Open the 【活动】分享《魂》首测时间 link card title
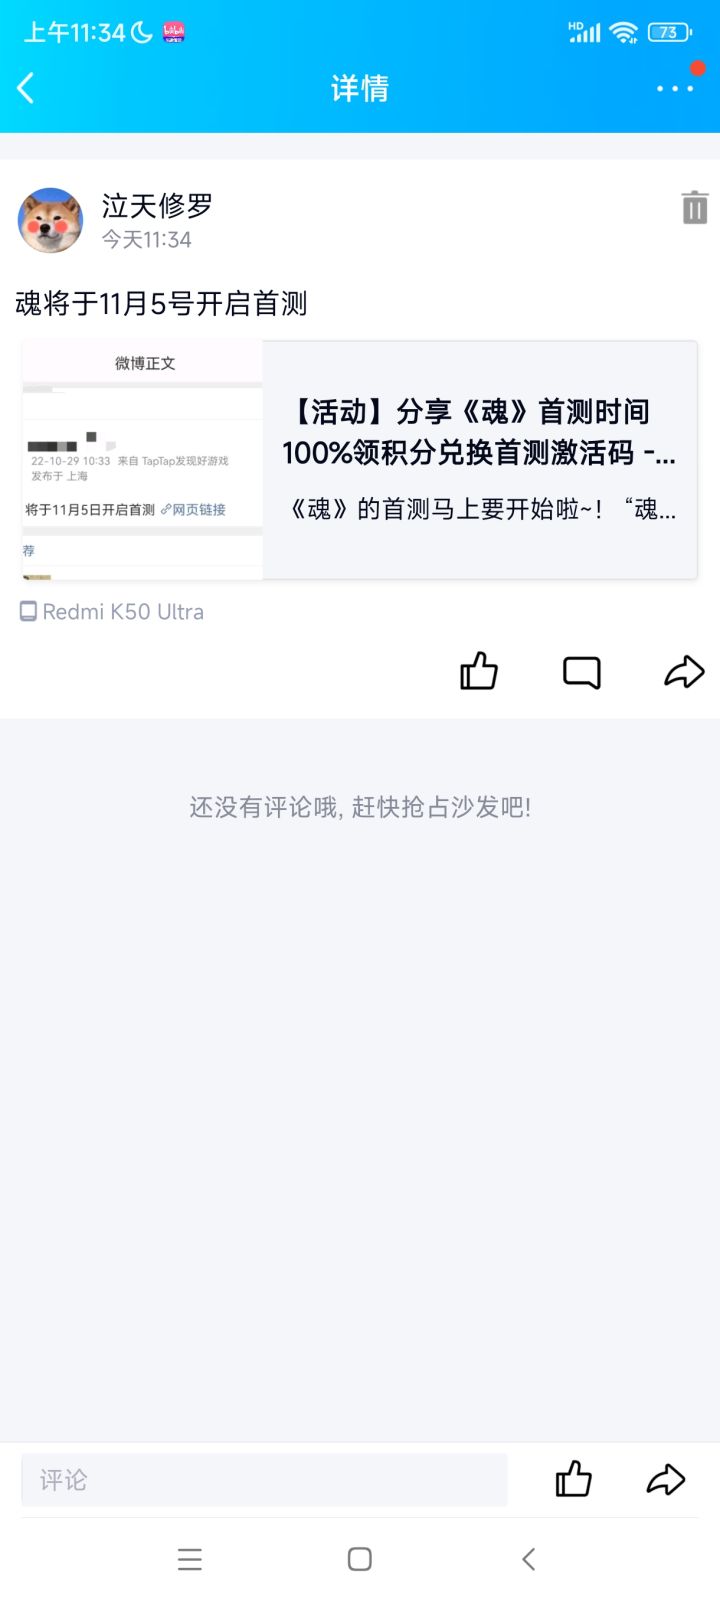Viewport: 720px width, 1601px height. coord(479,432)
